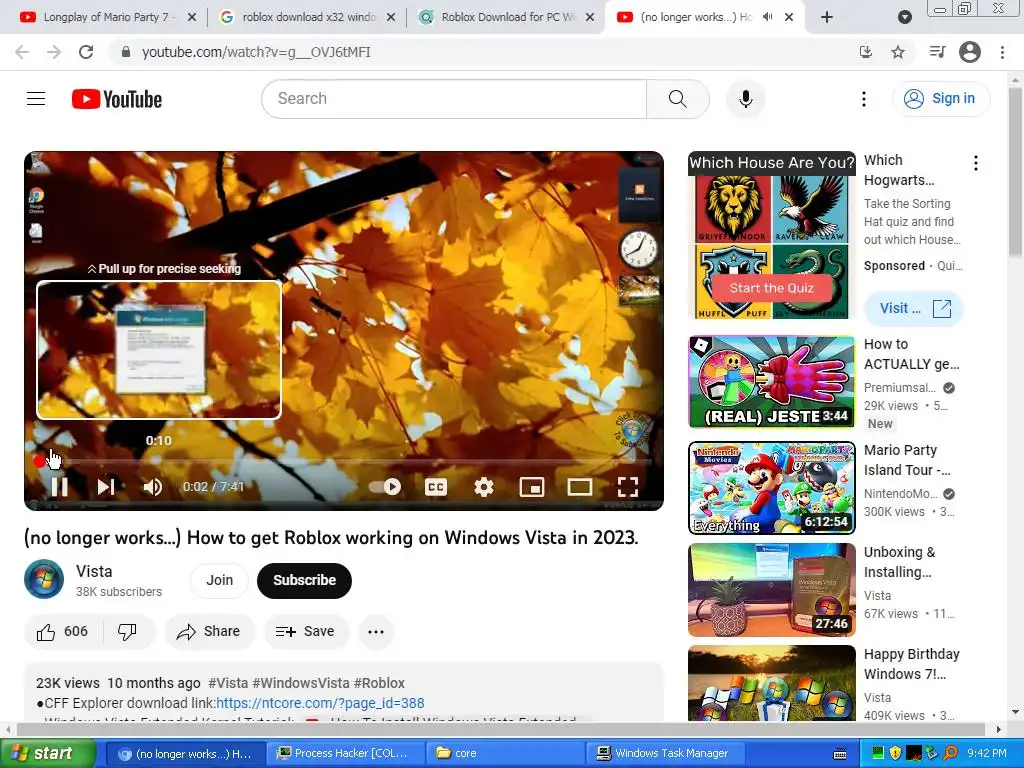Screen dimensions: 1024x768
Task: Click the #Roblox hashtag
Action: [x=379, y=683]
